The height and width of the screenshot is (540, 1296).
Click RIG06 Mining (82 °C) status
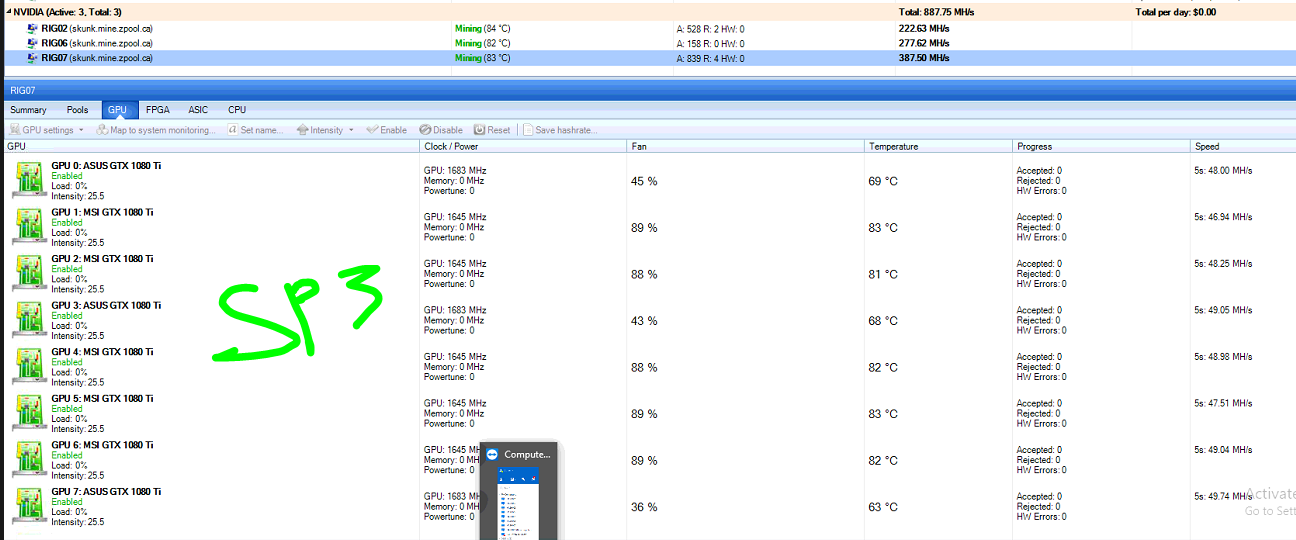(483, 43)
